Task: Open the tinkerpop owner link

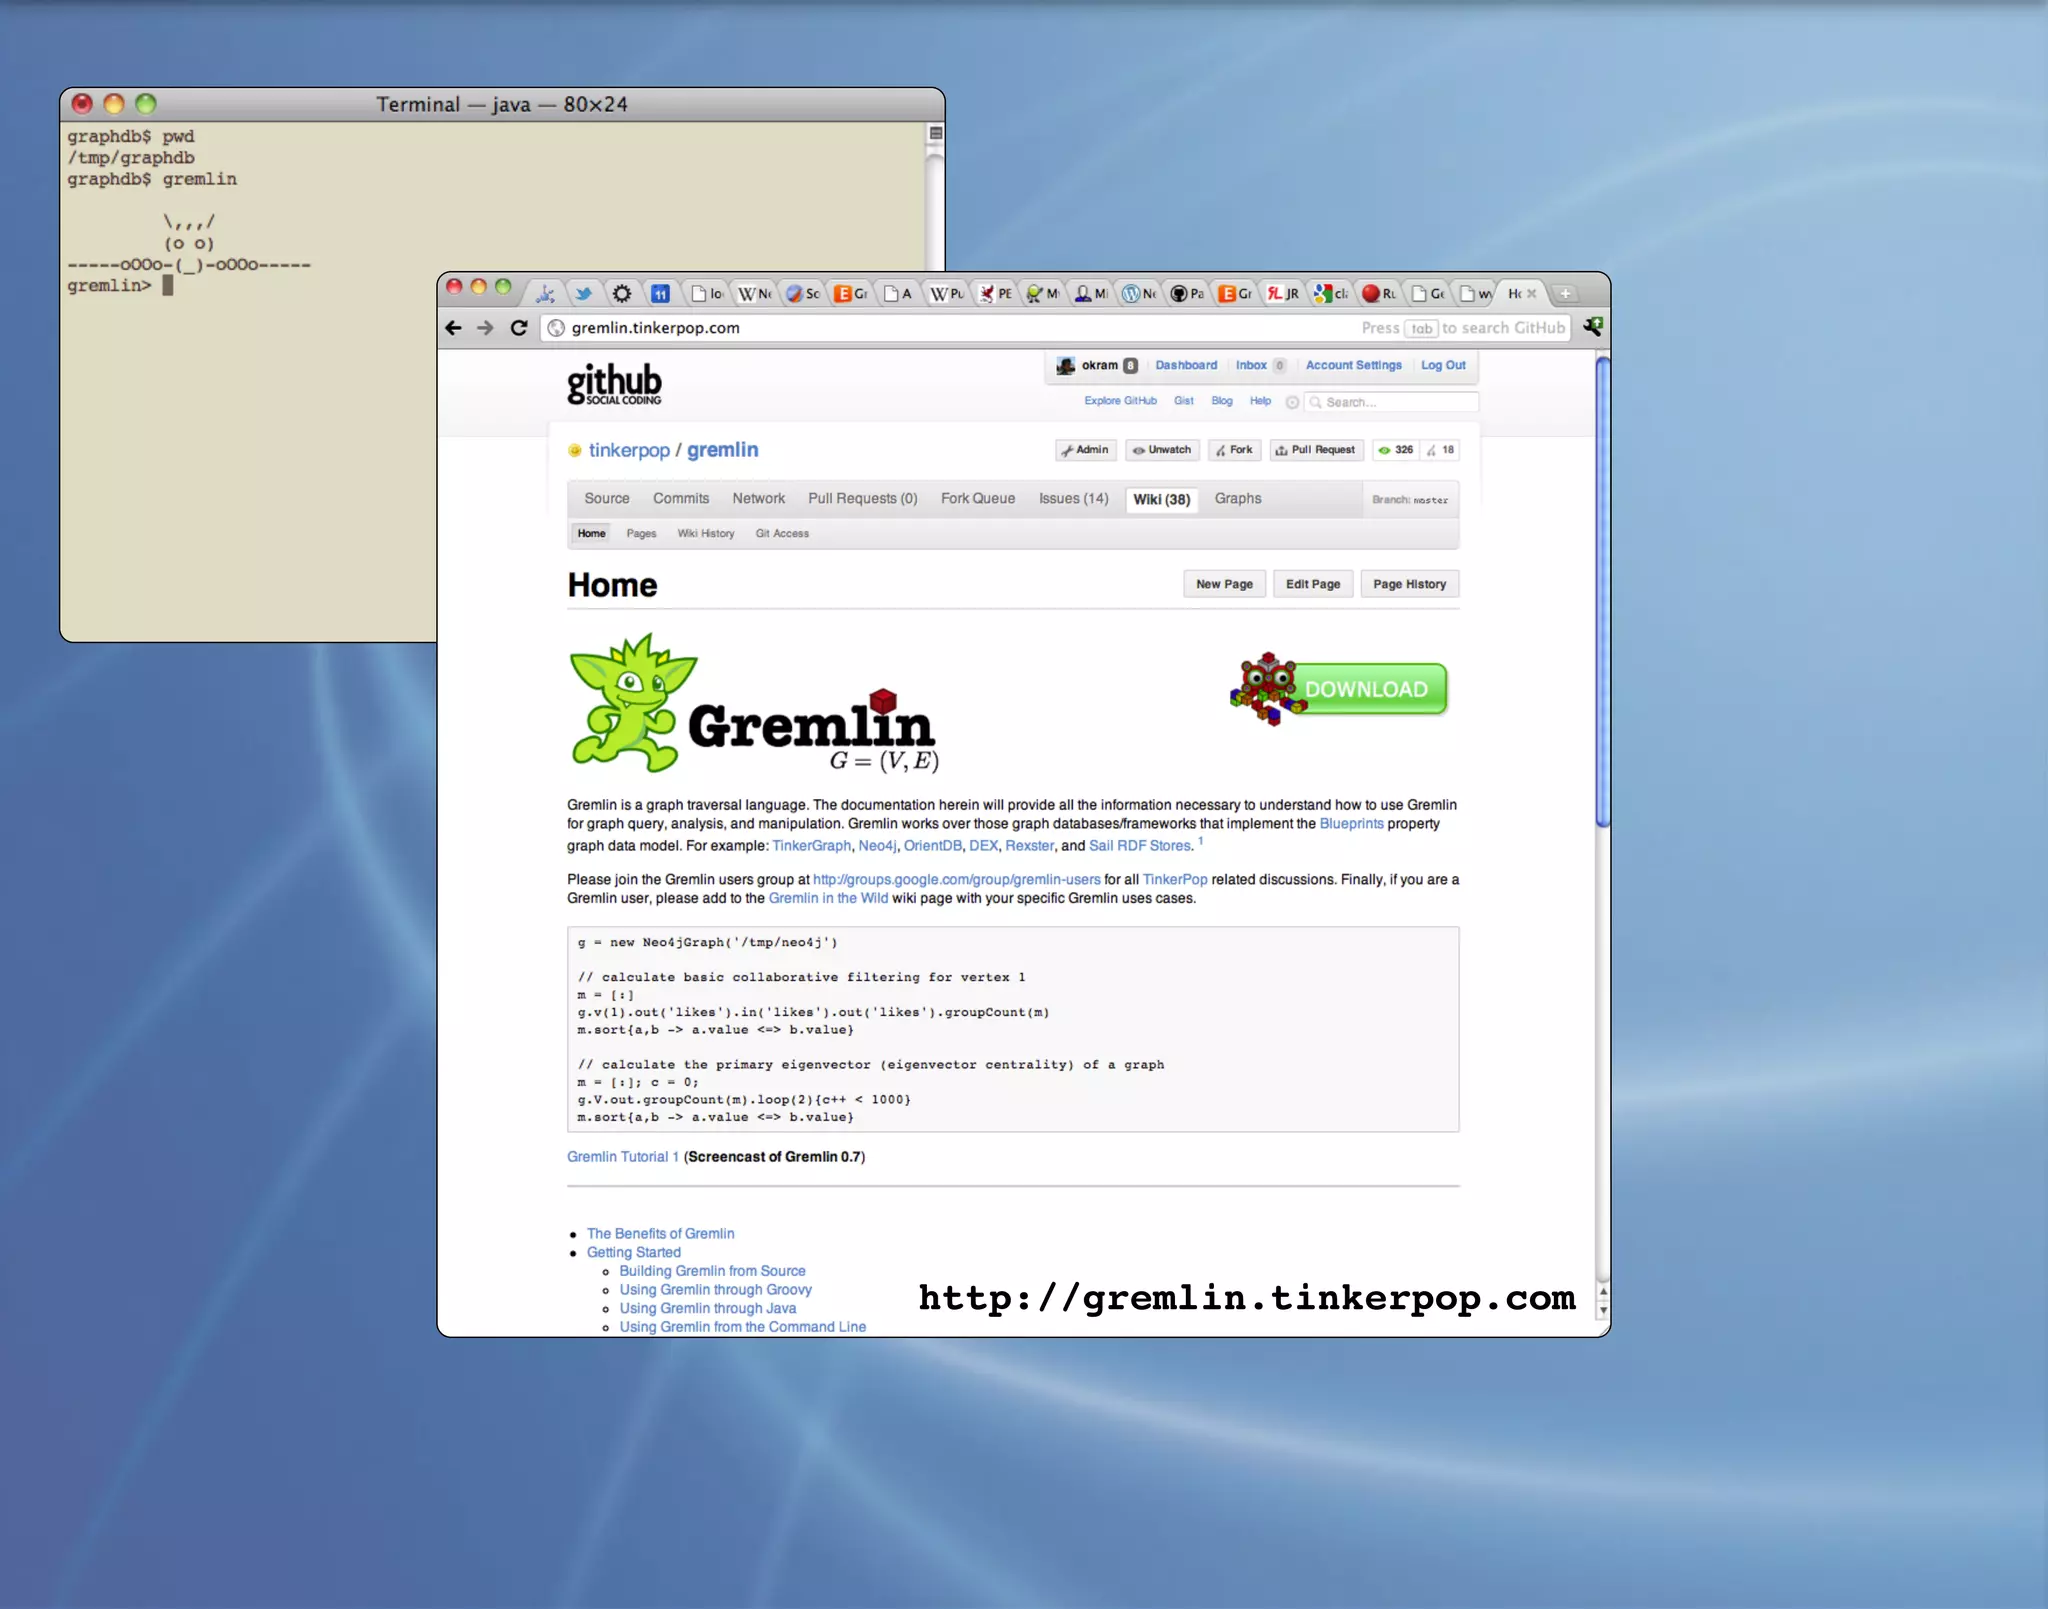Action: [629, 450]
